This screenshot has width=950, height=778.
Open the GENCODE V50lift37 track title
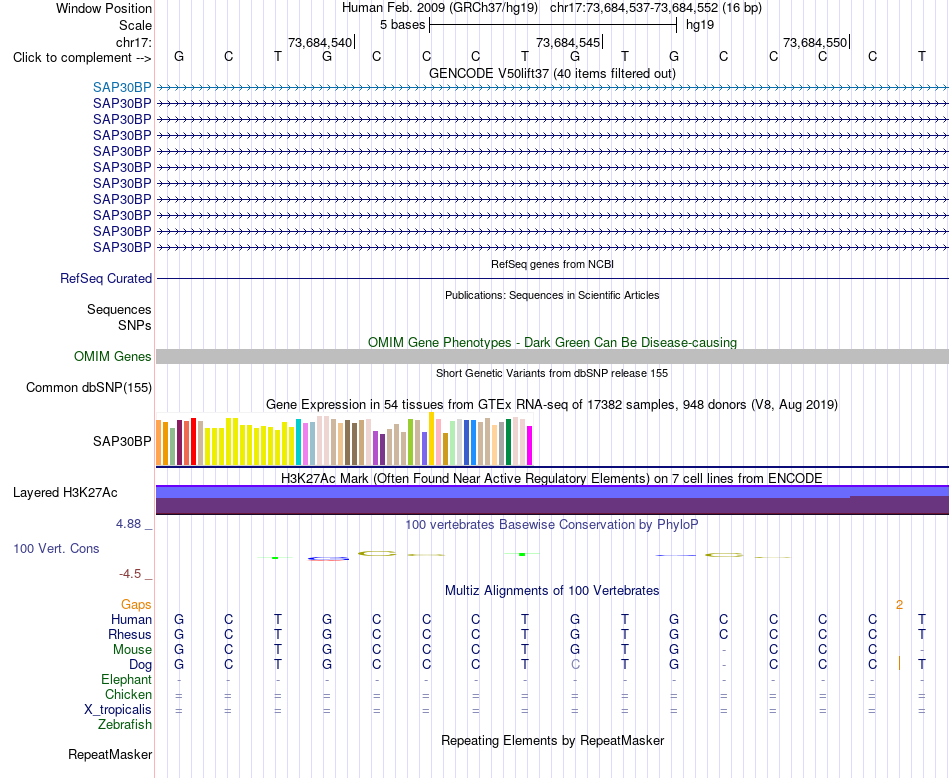coord(552,73)
